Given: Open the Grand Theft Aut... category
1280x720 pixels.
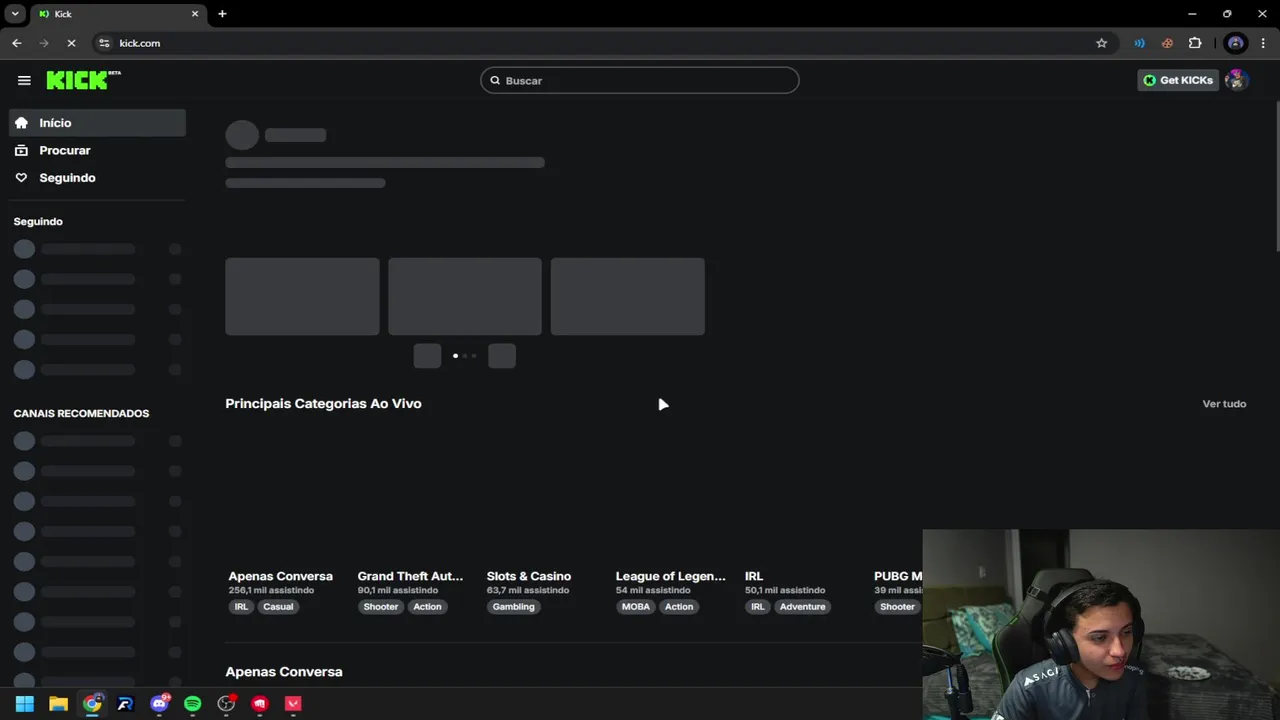Looking at the screenshot, I should point(410,576).
